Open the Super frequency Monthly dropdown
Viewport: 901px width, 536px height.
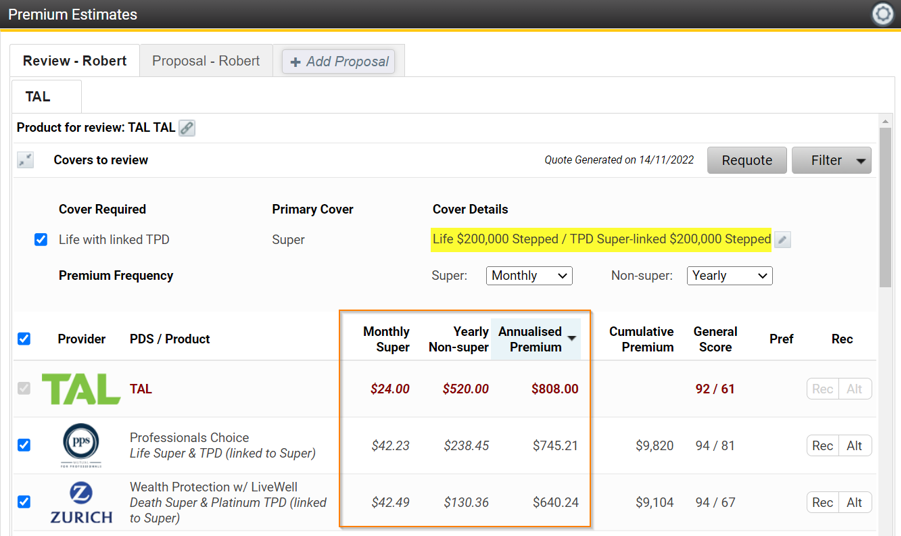point(529,276)
